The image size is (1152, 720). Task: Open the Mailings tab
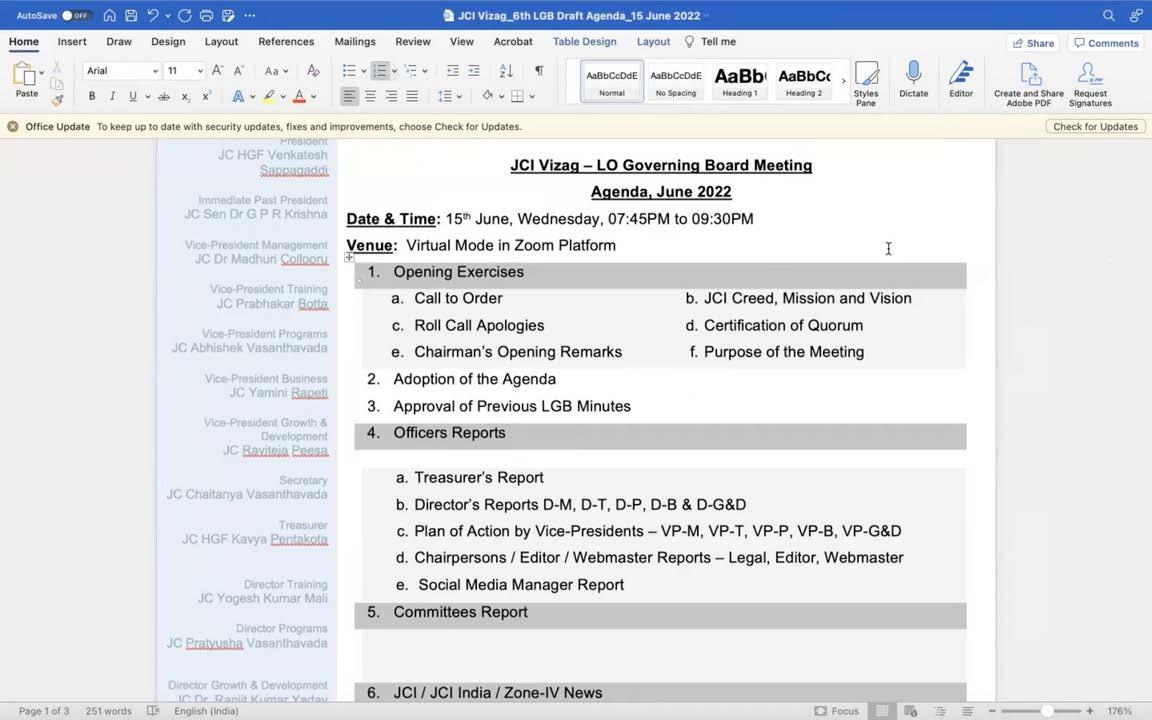[355, 42]
